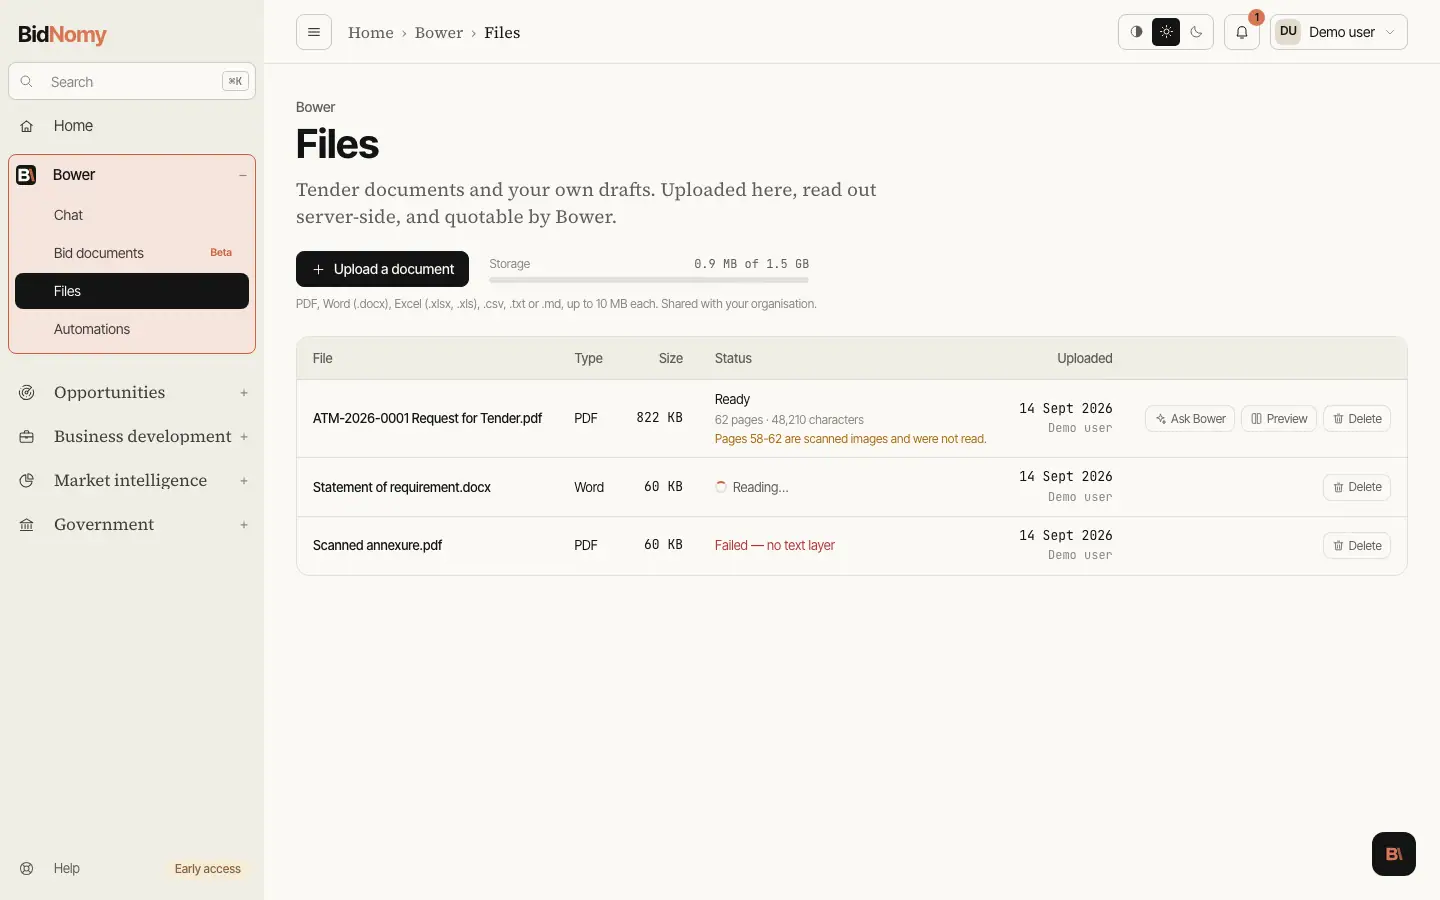Switch to the high-contrast theme icon
This screenshot has width=1440, height=900.
click(1136, 32)
